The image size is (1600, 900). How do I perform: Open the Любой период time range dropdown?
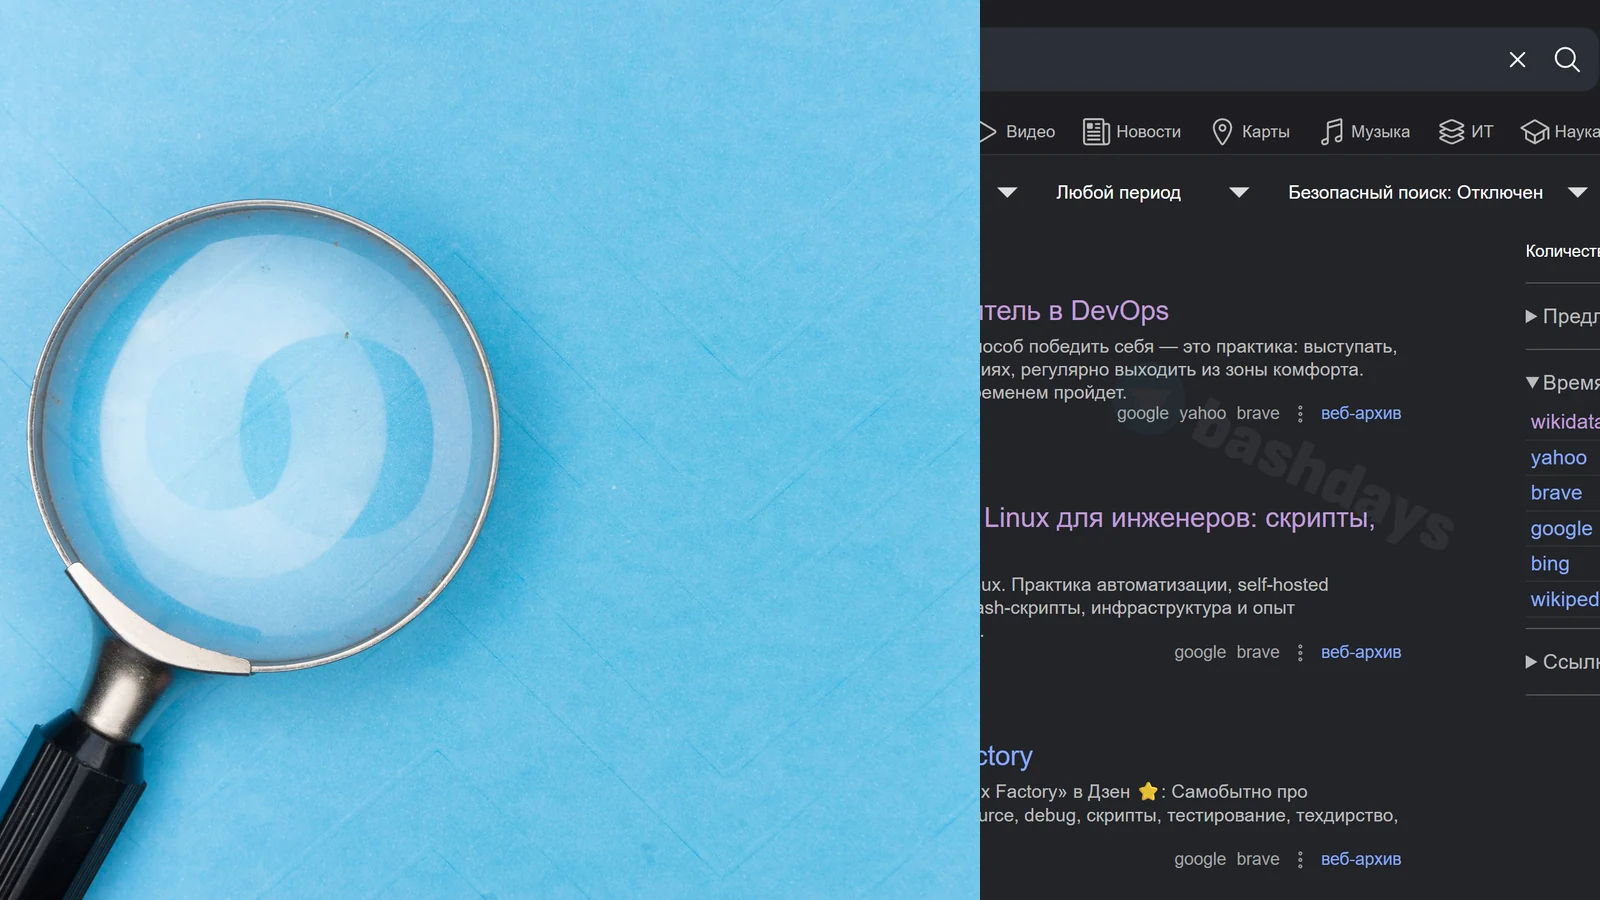point(1152,192)
